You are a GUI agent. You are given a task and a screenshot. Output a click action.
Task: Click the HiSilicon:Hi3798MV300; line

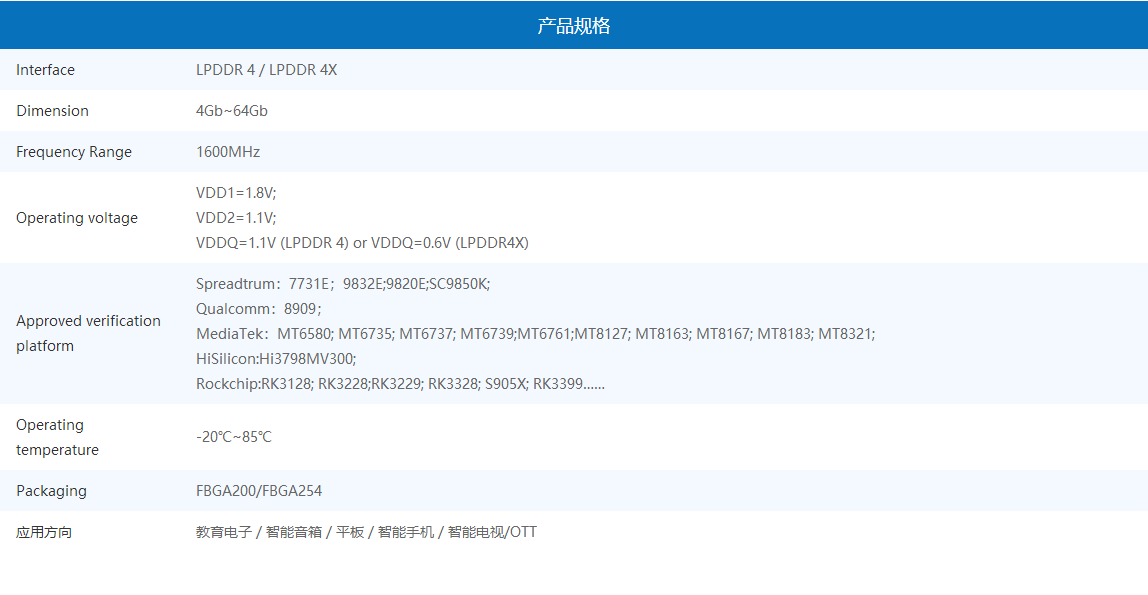coord(276,359)
